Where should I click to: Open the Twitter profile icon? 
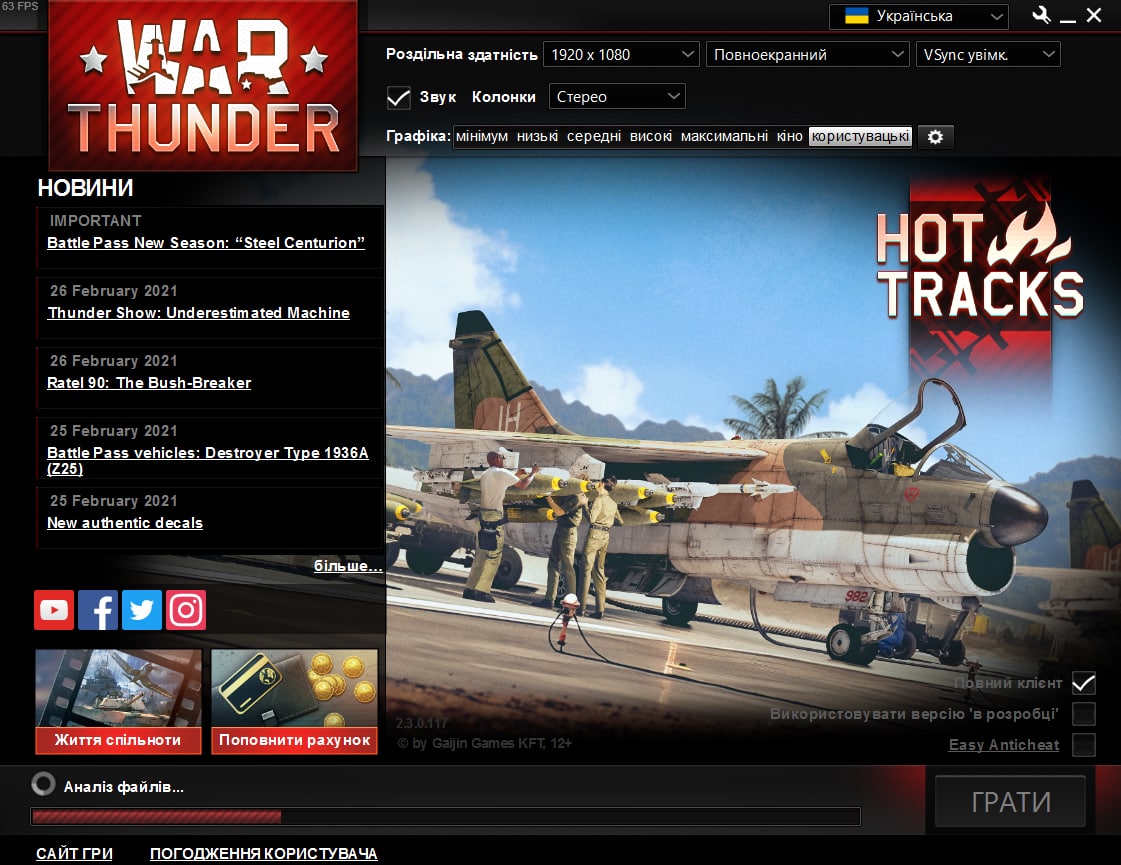tap(142, 610)
